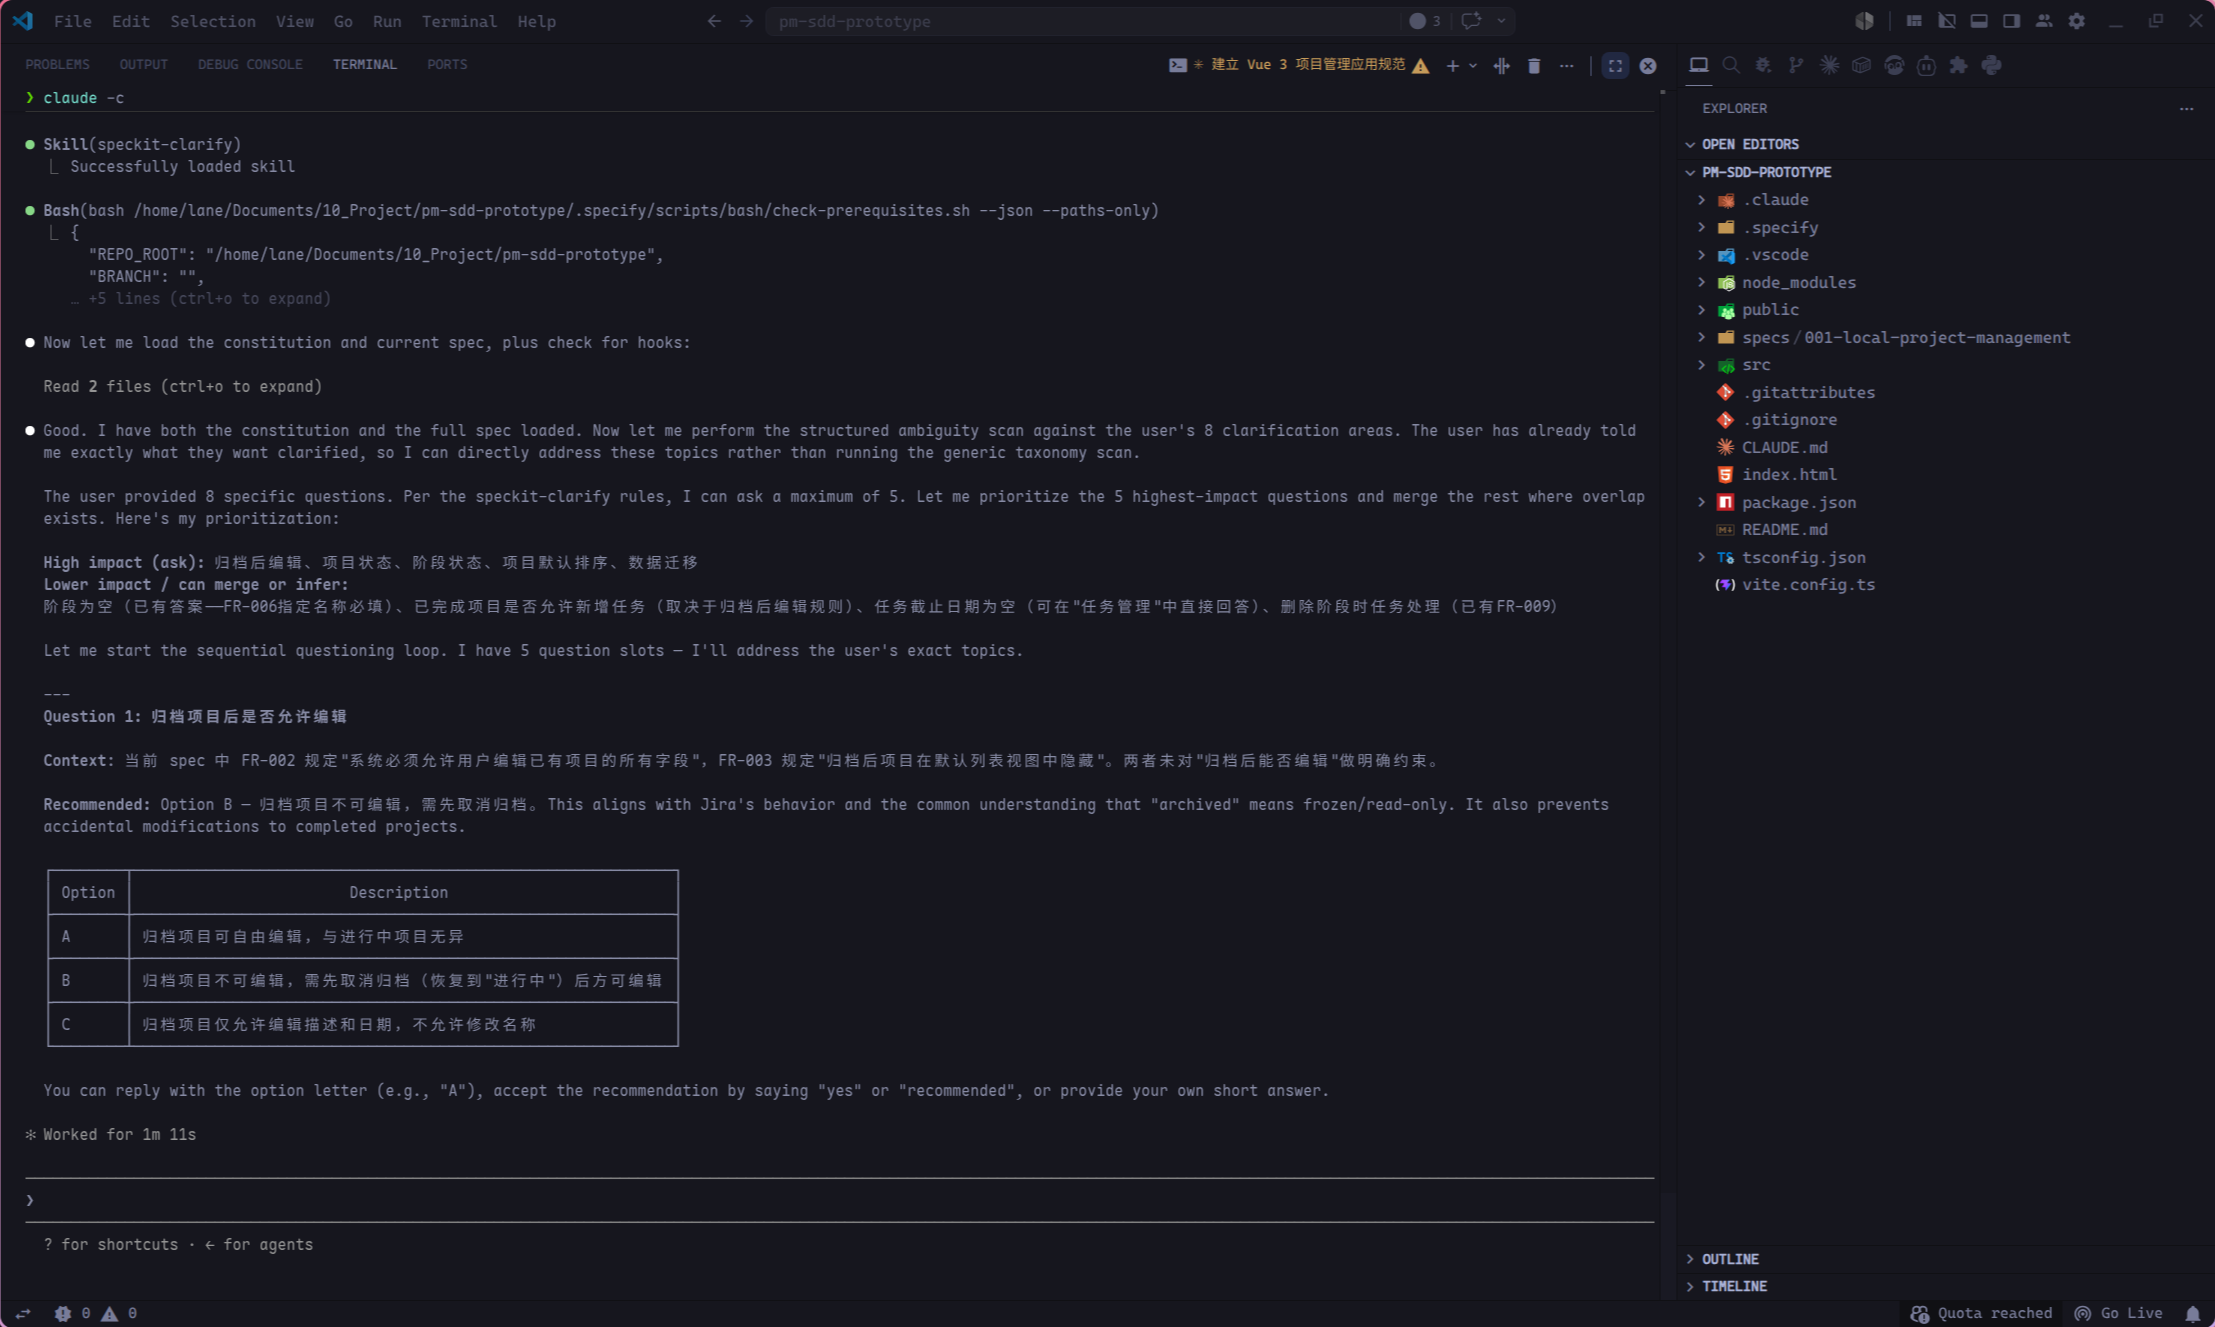Split the terminal with the split icon

[x=1501, y=65]
